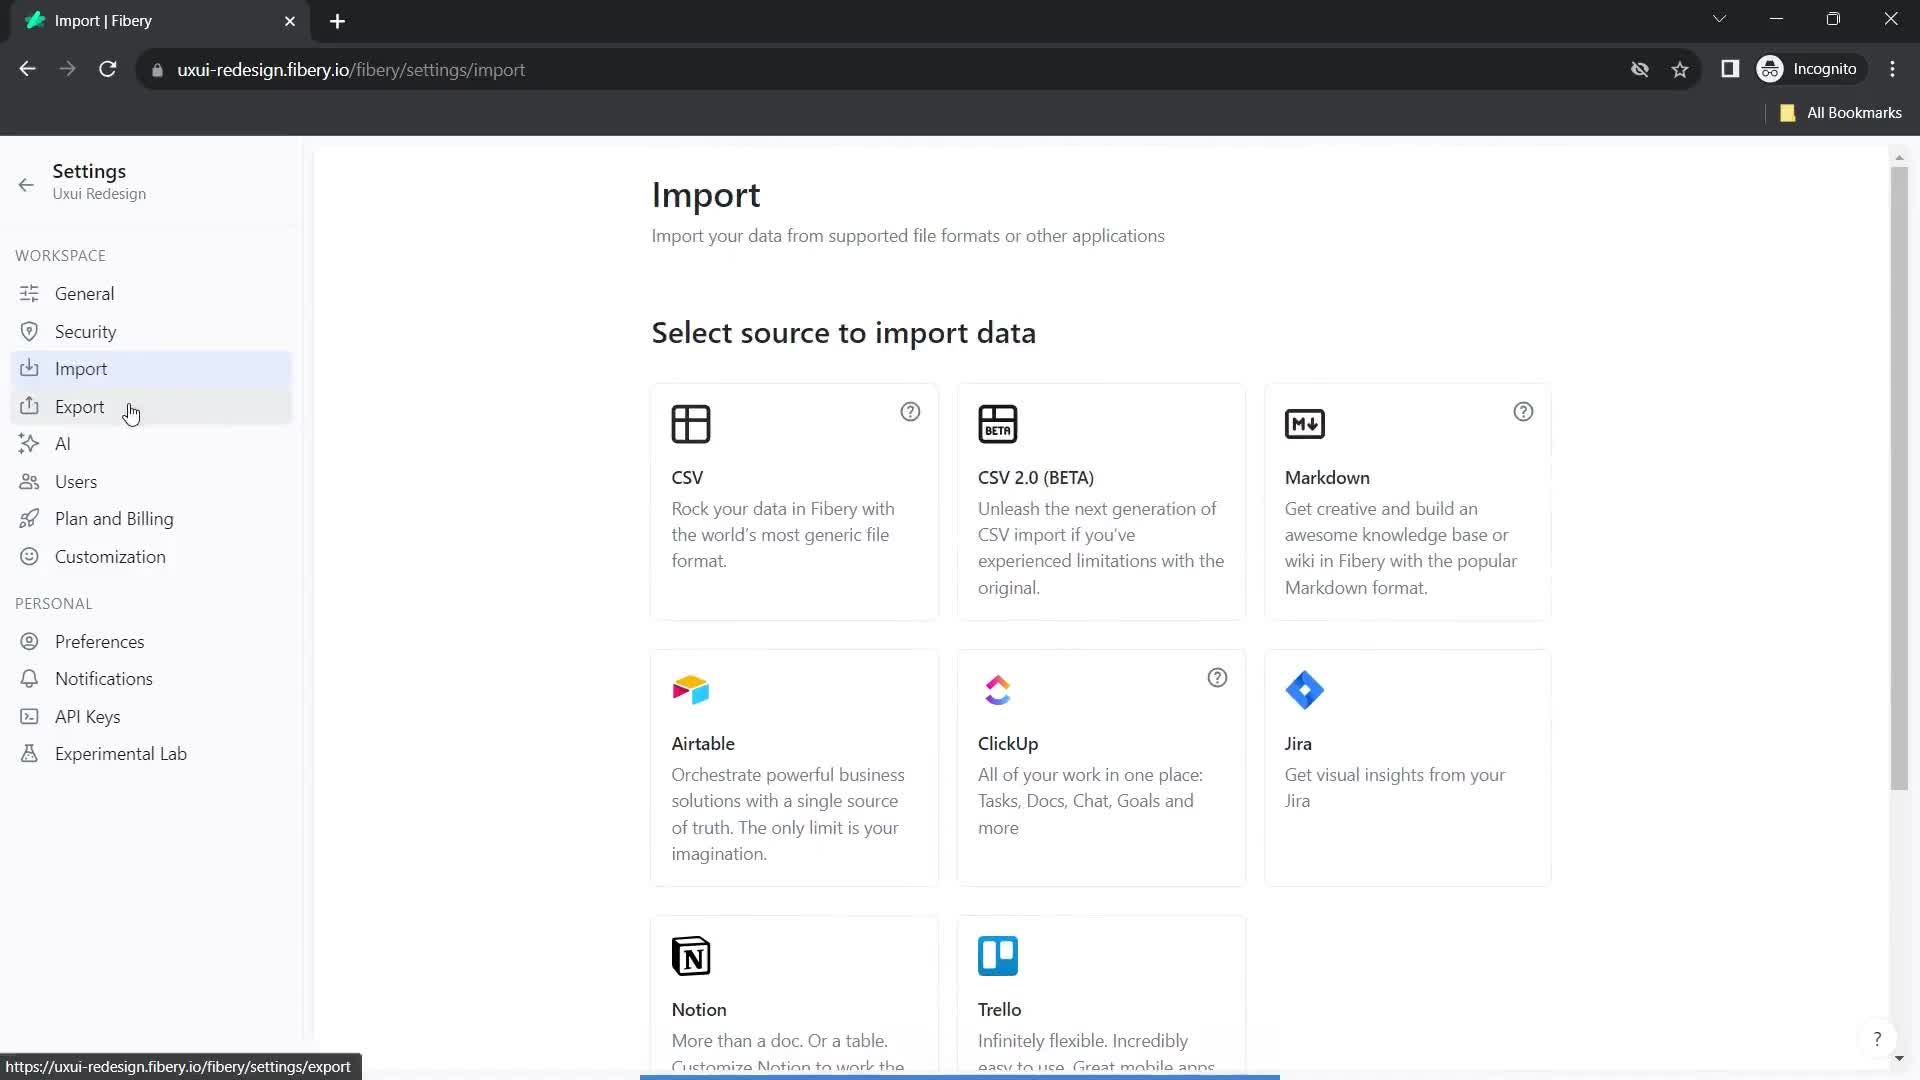Open the AI settings page
Image resolution: width=1920 pixels, height=1080 pixels.
tap(62, 443)
